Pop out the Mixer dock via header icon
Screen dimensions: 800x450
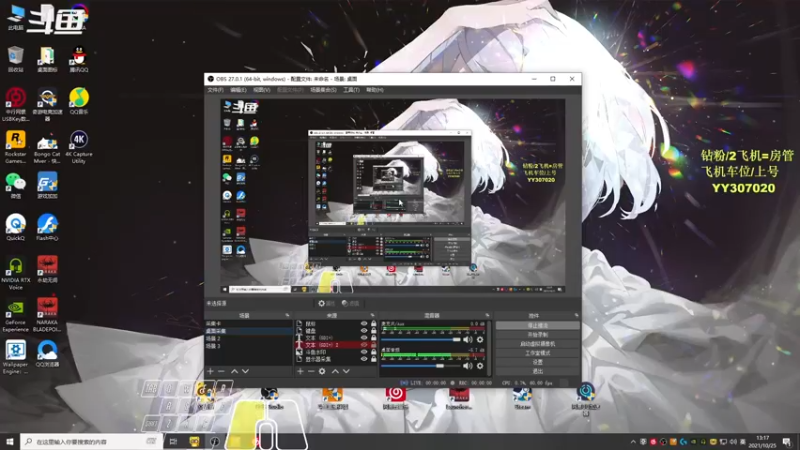pos(487,315)
